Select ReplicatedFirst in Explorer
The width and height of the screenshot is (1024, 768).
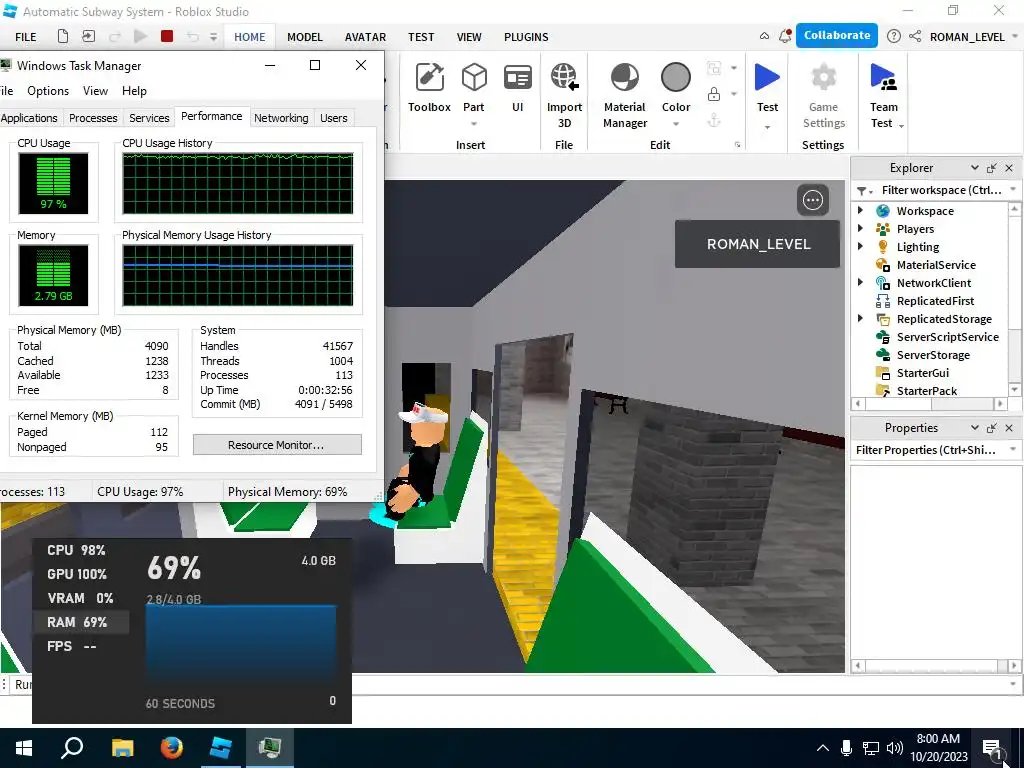(x=935, y=301)
